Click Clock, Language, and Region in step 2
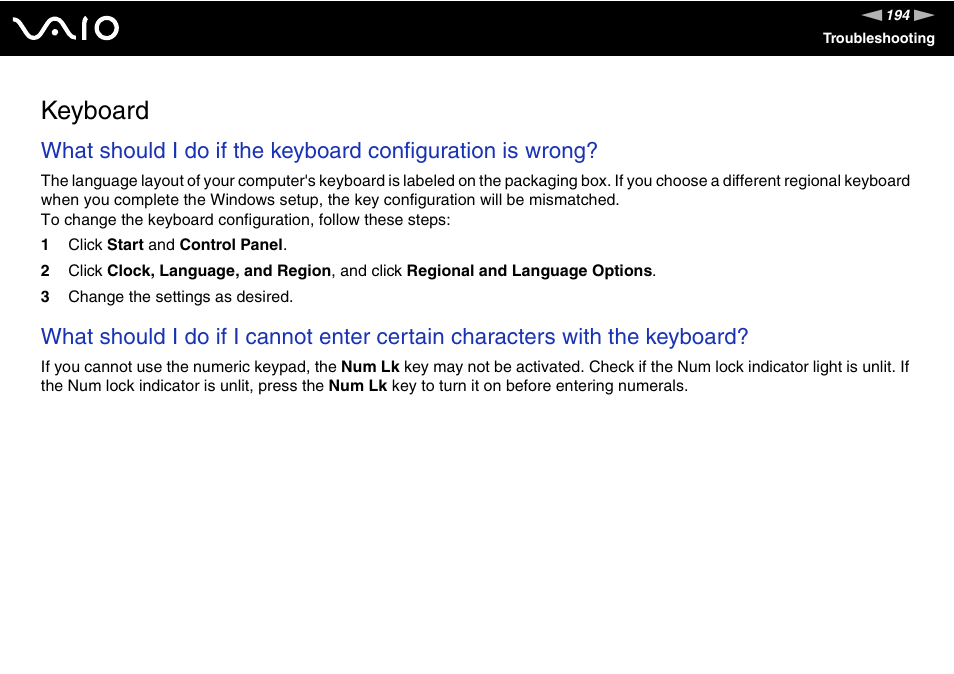Screen dimensions: 954x674 (x=219, y=270)
